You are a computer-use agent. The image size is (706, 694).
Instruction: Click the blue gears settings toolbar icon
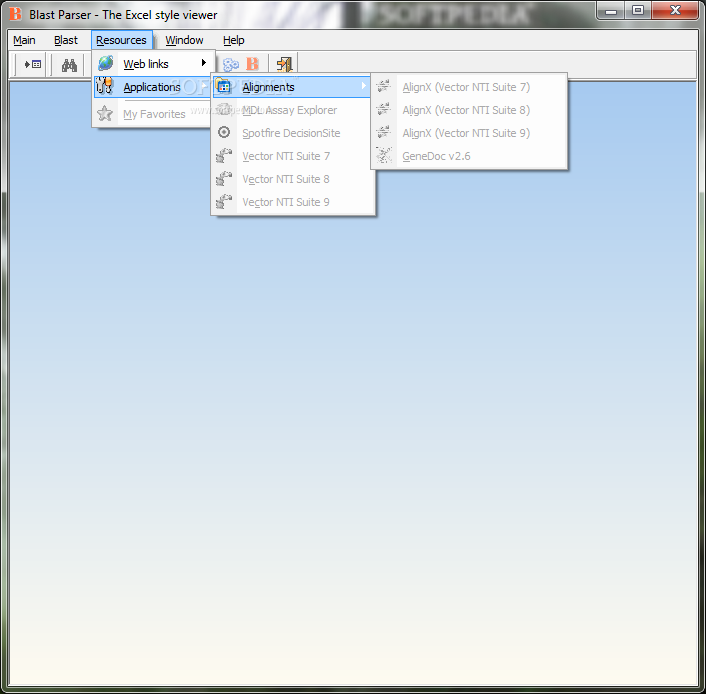click(231, 64)
